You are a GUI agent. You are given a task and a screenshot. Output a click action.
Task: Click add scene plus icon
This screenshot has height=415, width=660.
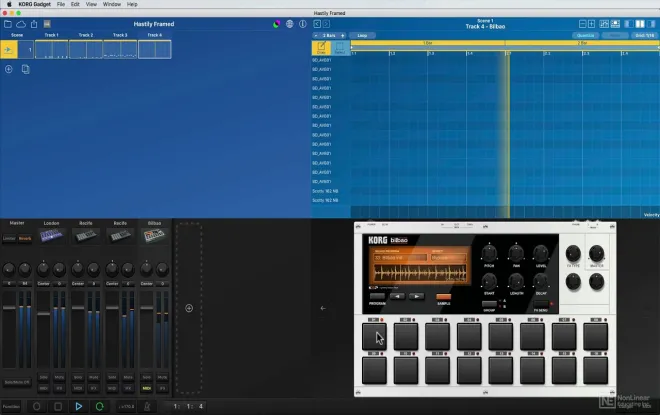coord(8,69)
